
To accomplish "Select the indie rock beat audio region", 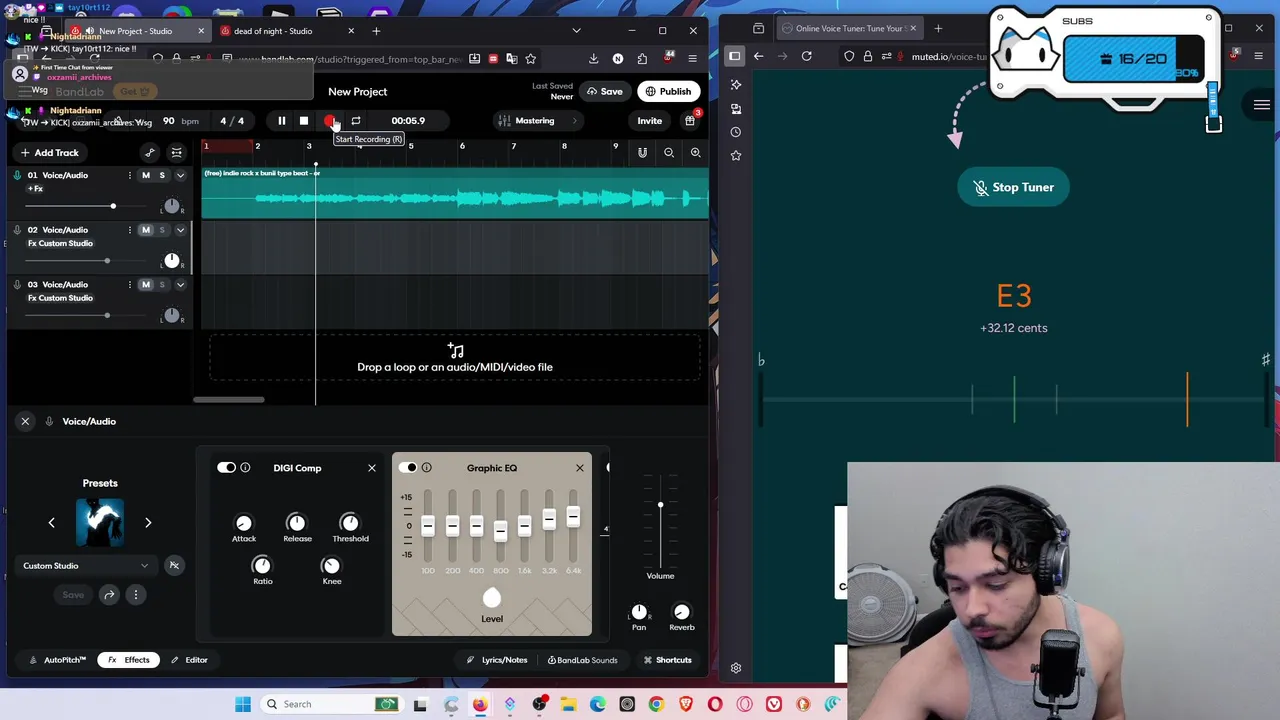I will point(455,193).
